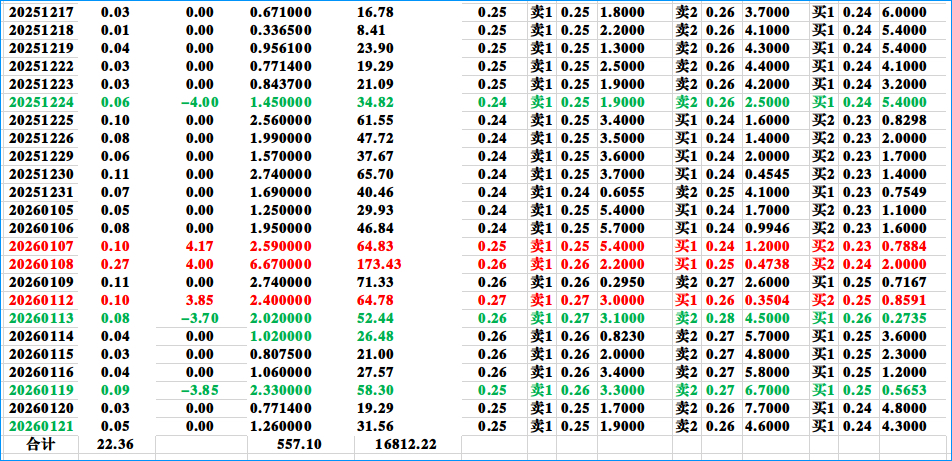The width and height of the screenshot is (952, 461).
Task: Select green date cell 20251224
Action: 39,103
